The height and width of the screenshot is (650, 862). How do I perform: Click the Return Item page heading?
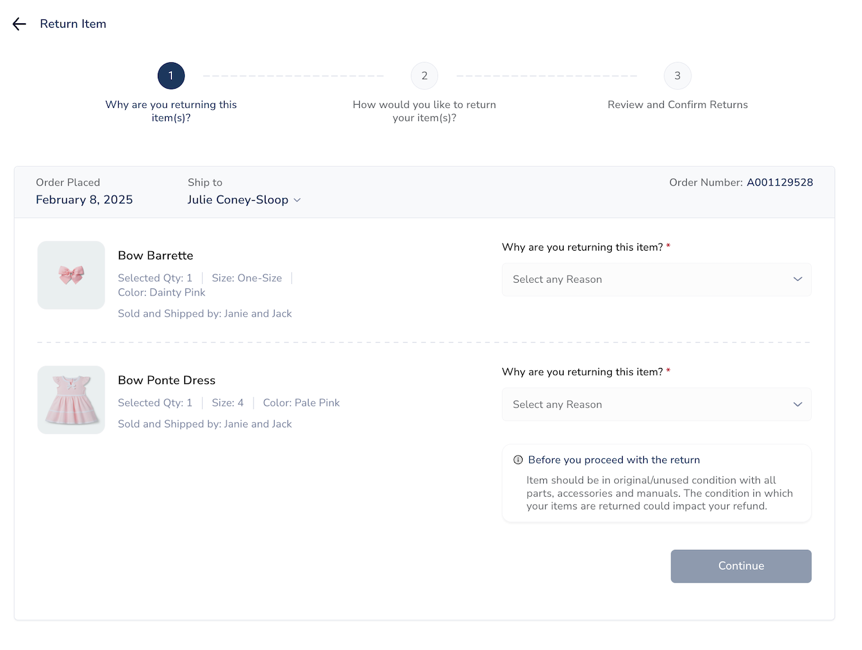coord(73,24)
